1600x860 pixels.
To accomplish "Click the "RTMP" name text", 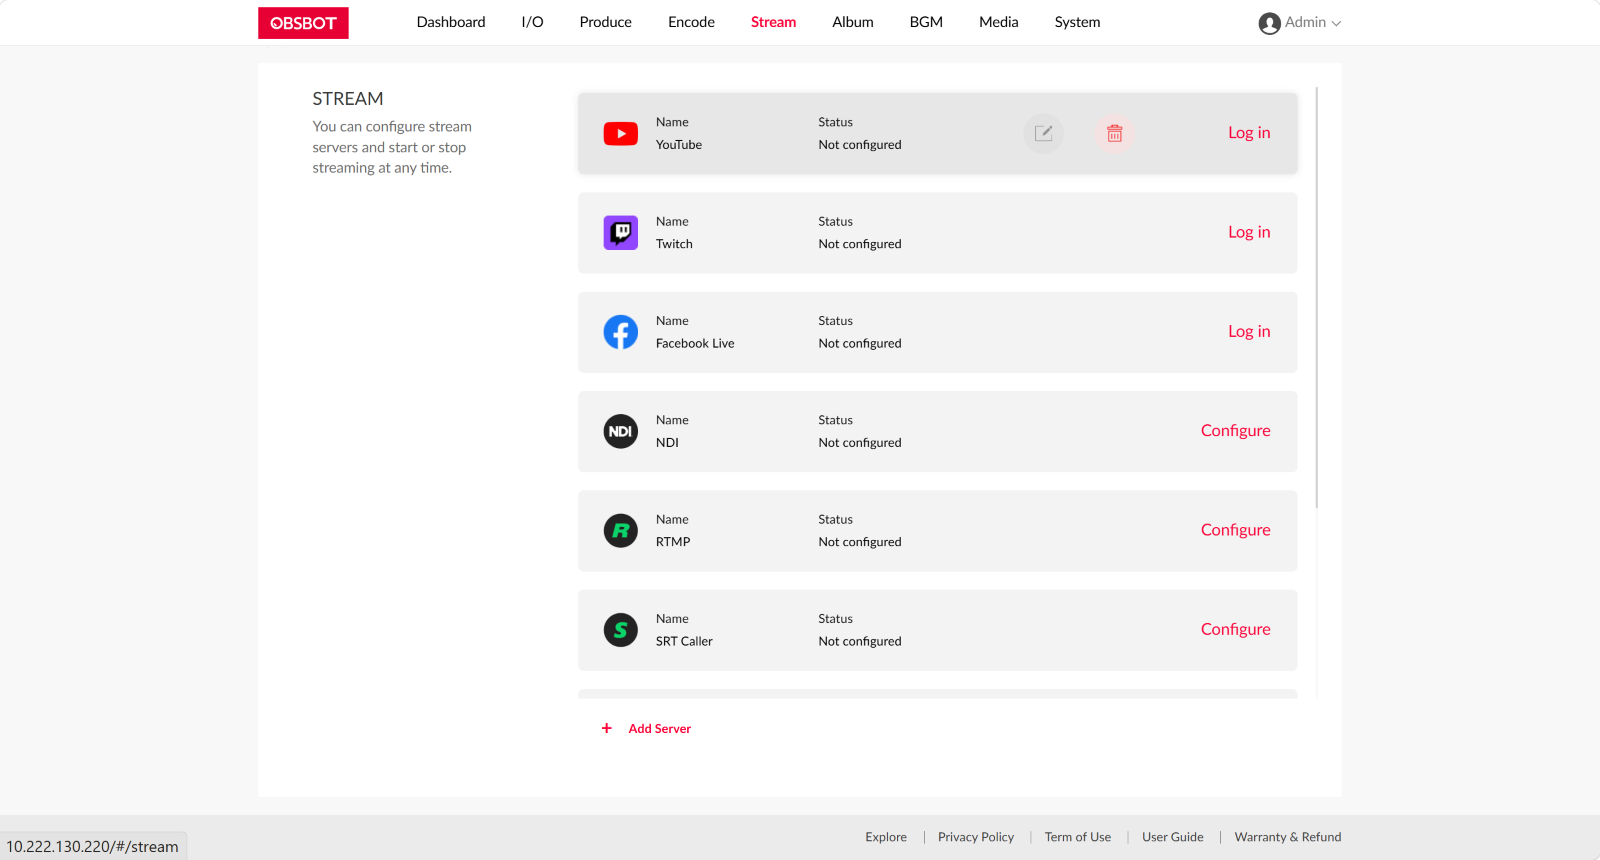I will pyautogui.click(x=673, y=542).
